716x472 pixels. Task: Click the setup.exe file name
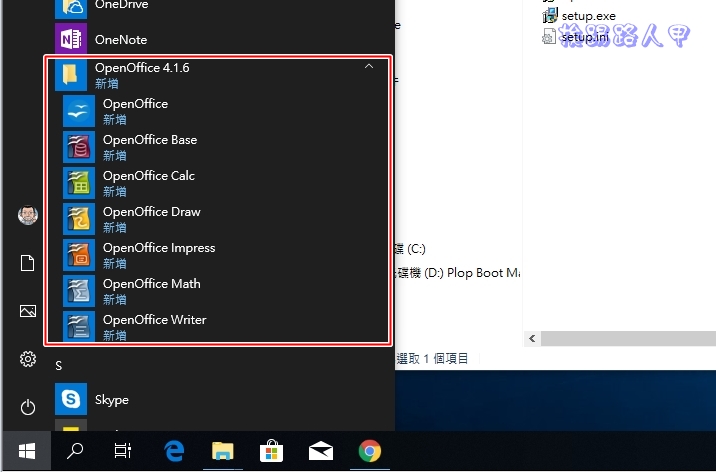(589, 16)
